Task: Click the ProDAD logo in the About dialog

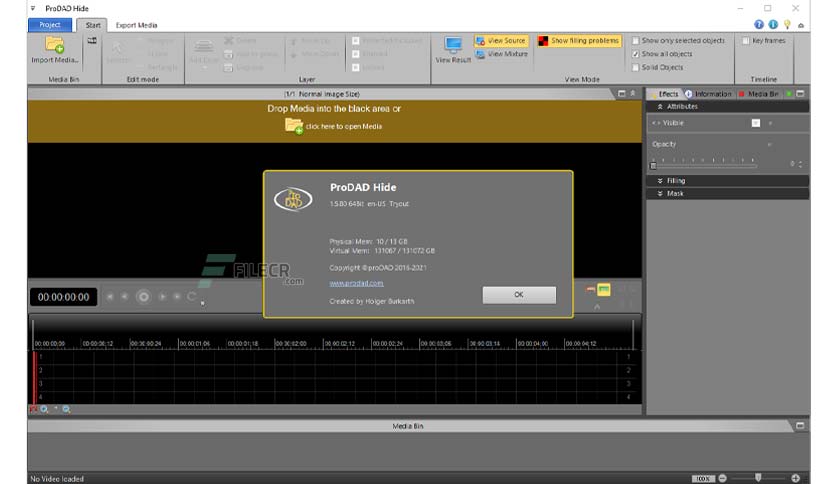Action: 293,199
